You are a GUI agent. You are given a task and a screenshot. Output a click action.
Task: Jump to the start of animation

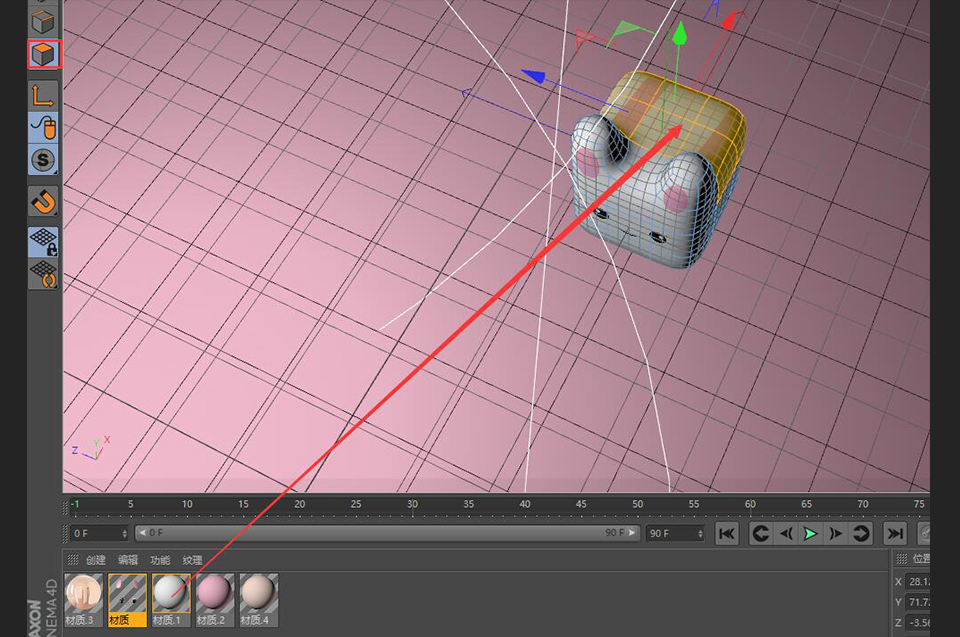point(727,534)
